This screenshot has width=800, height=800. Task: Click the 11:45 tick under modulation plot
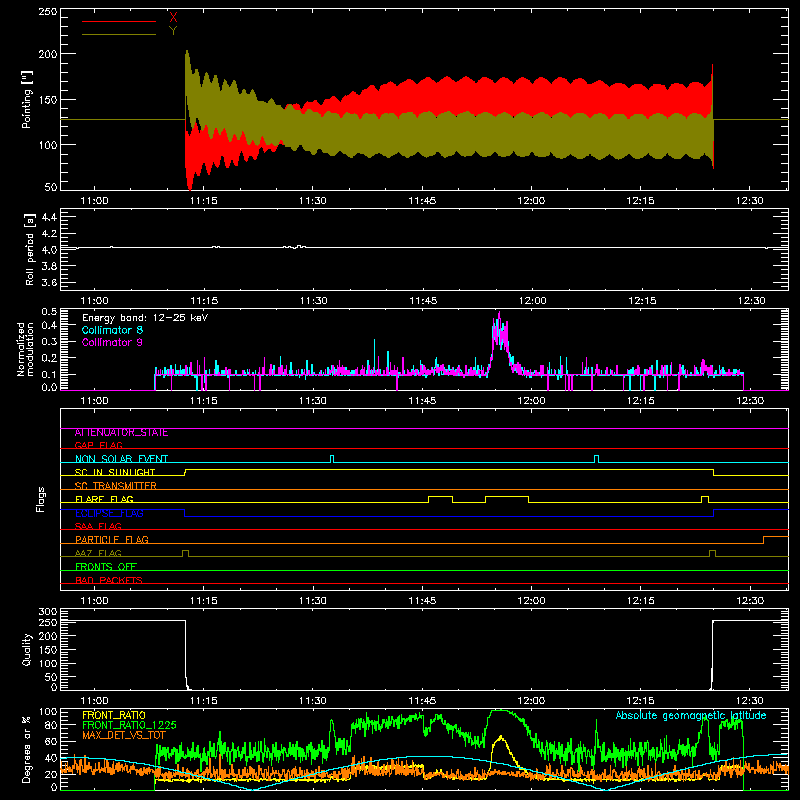[x=422, y=401]
